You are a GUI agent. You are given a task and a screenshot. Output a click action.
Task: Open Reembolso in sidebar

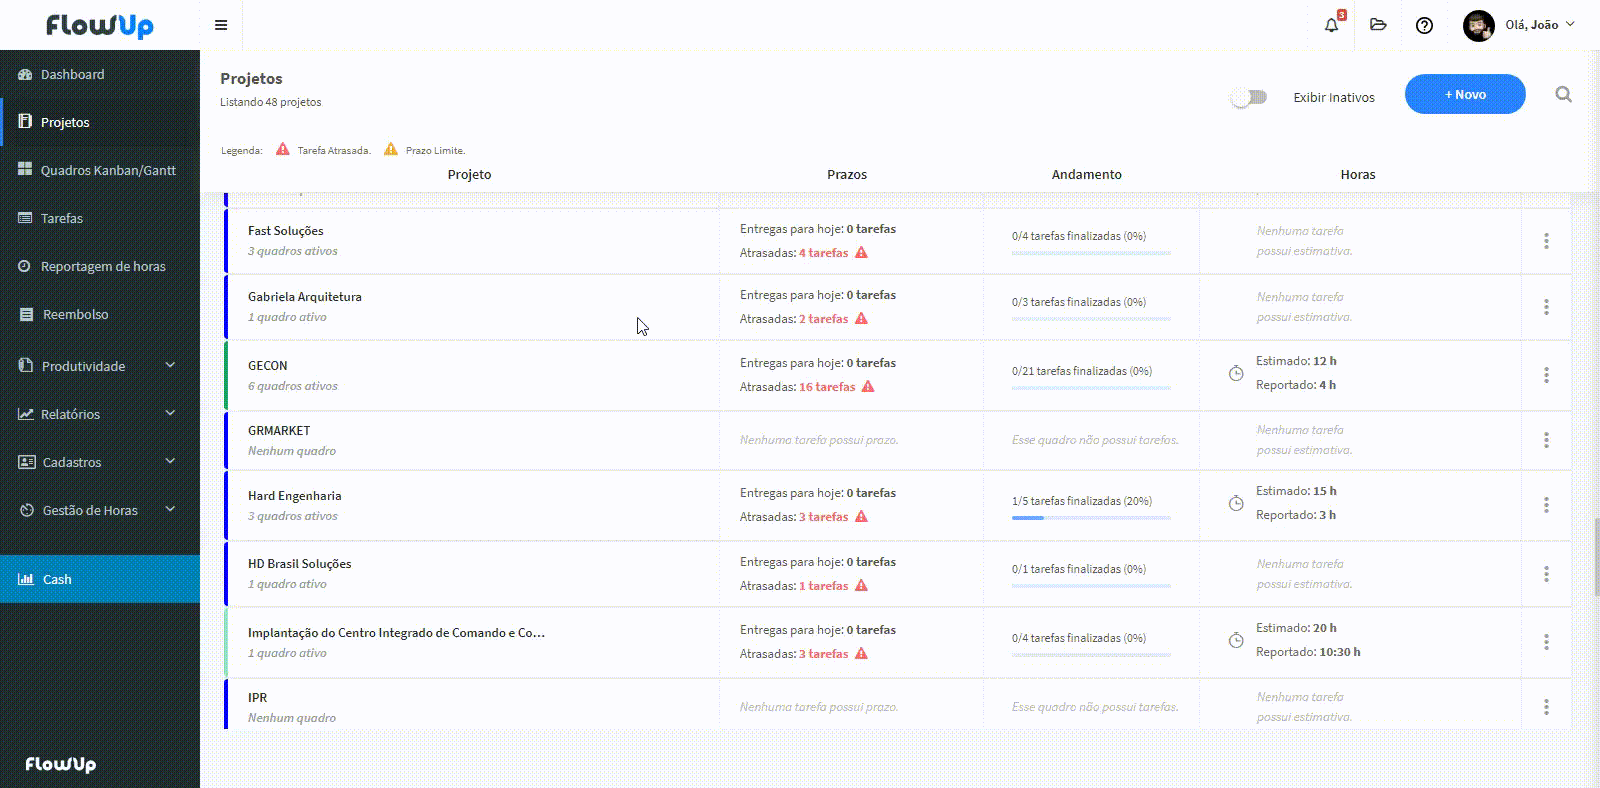(x=100, y=314)
